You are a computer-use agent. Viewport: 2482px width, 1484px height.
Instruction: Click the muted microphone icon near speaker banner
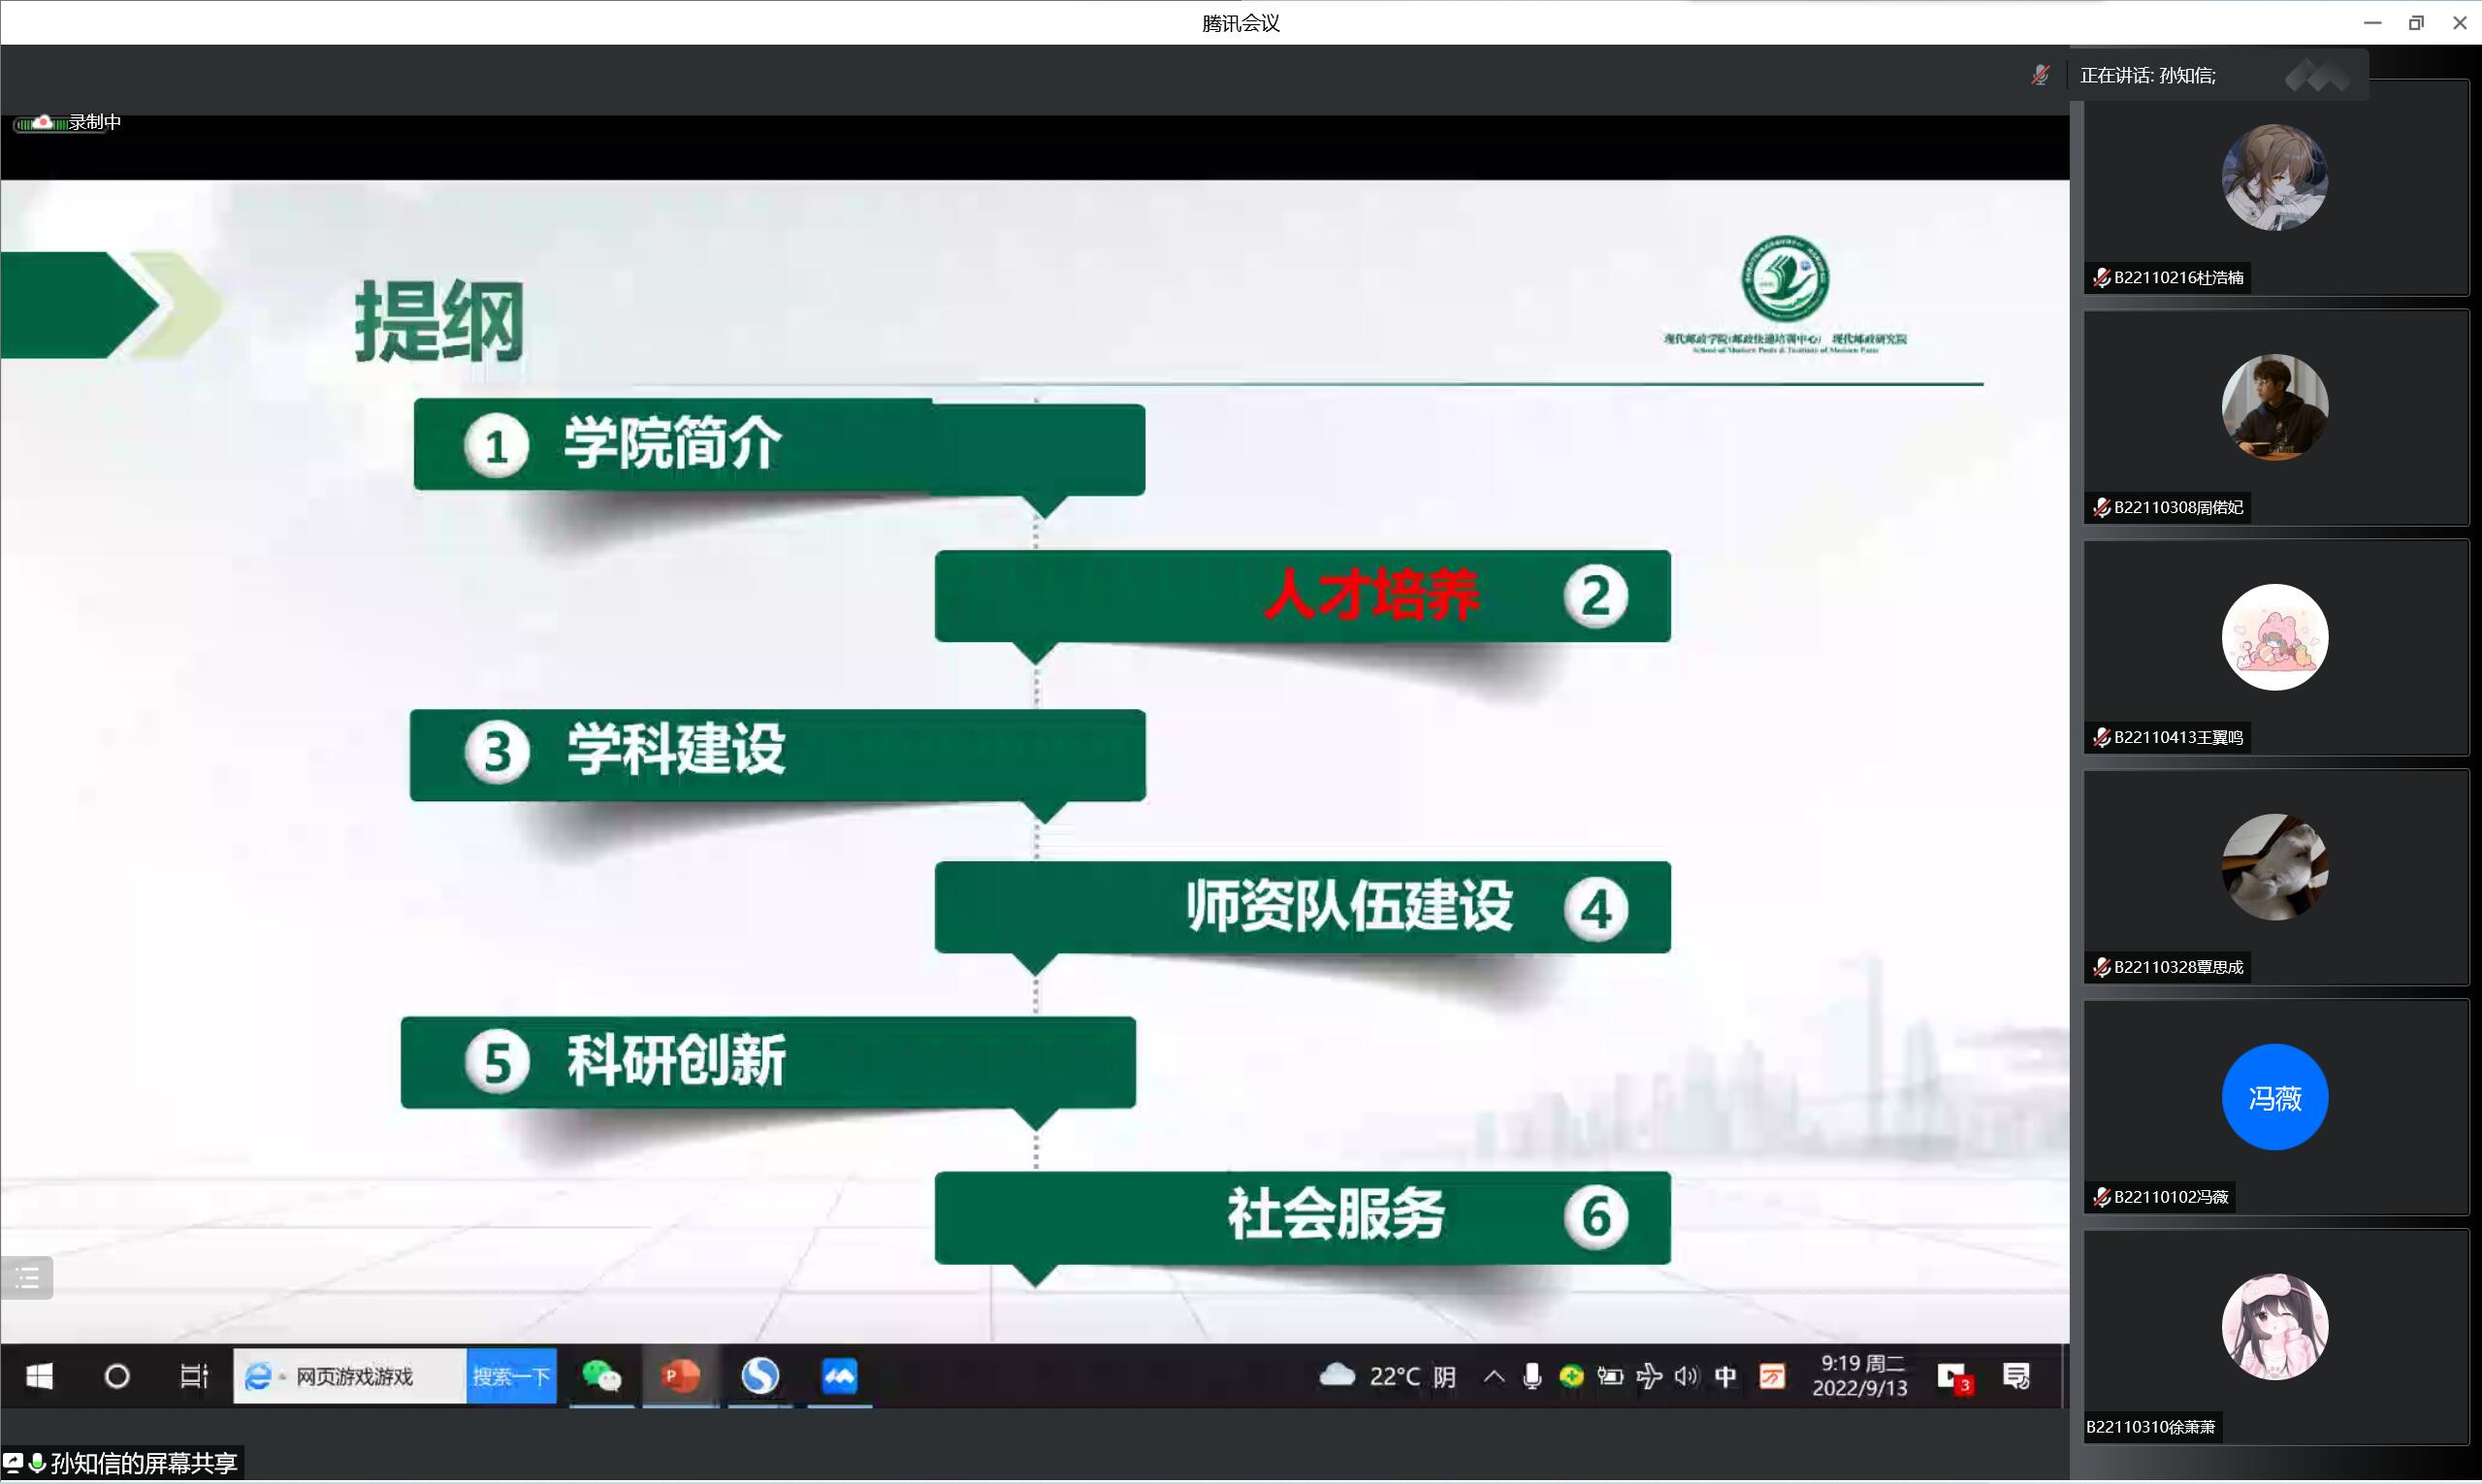[x=2040, y=75]
